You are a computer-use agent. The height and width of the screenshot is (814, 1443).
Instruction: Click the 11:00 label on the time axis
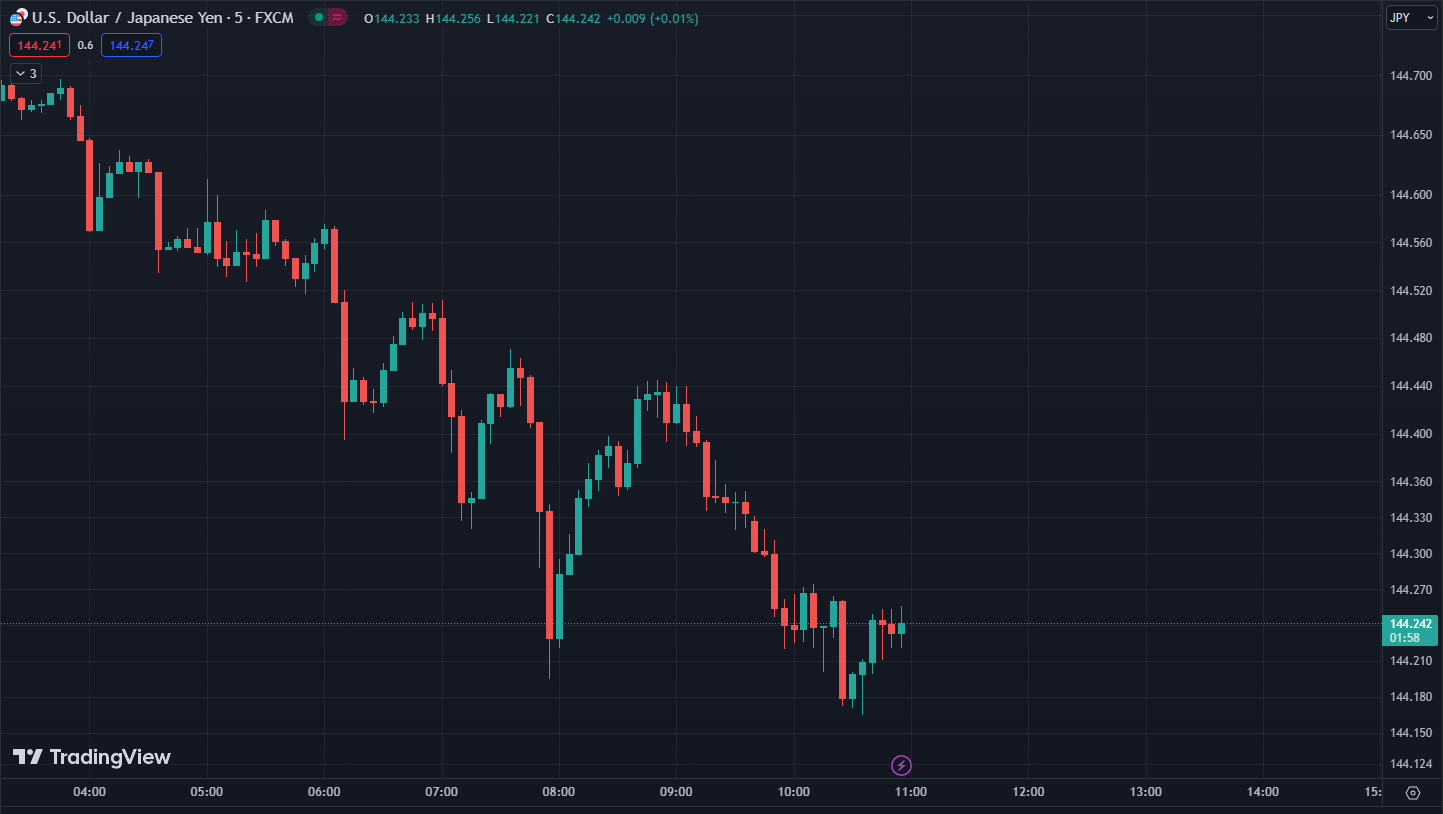911,793
